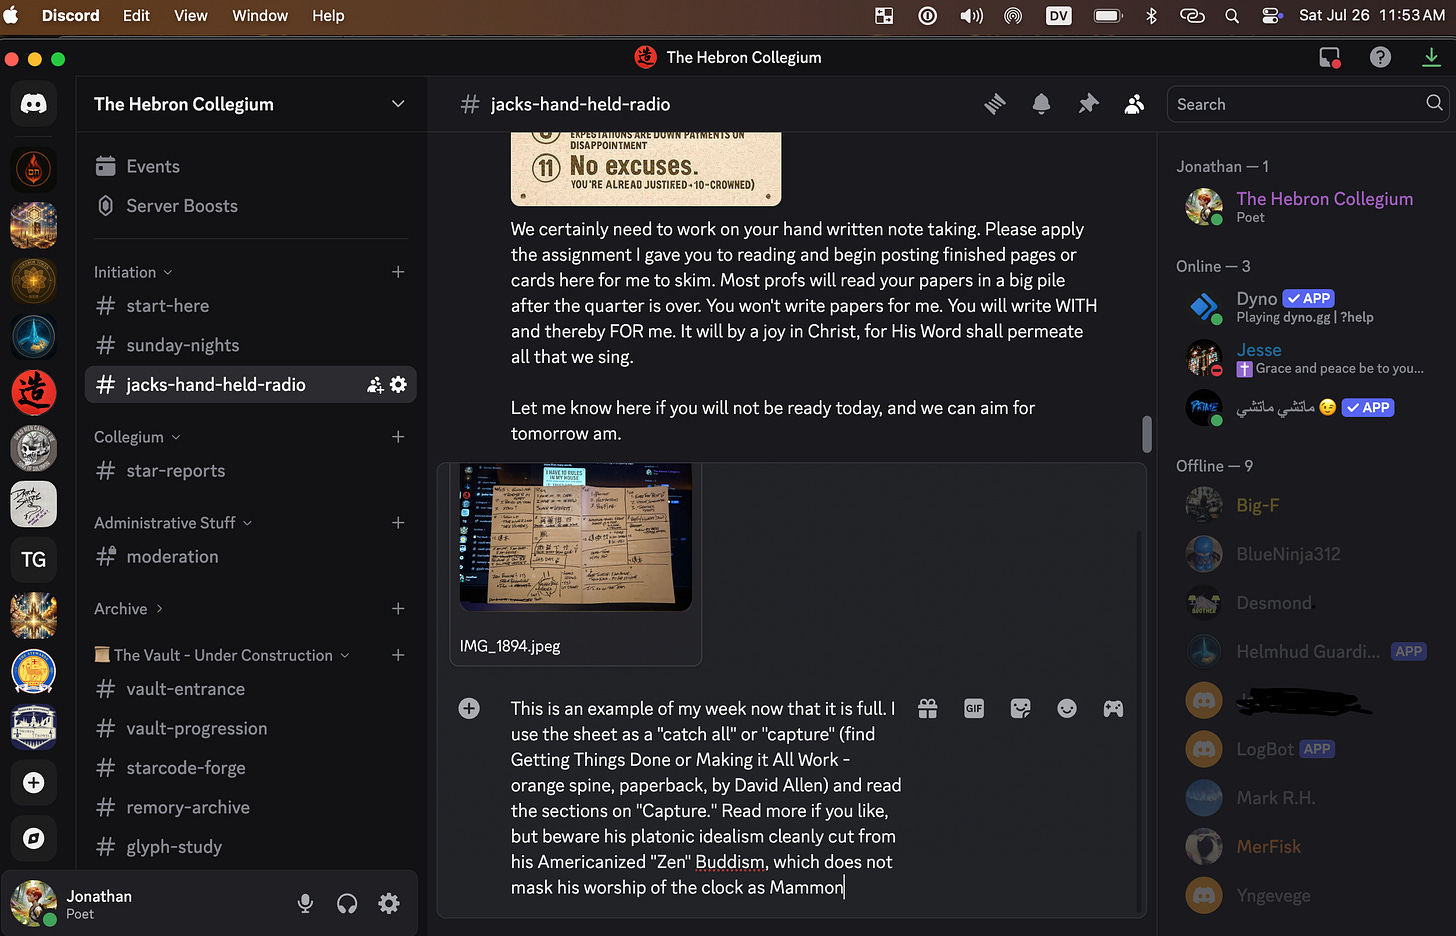The width and height of the screenshot is (1456, 936).
Task: Collapse The Vault - Under Construction category
Action: [222, 655]
